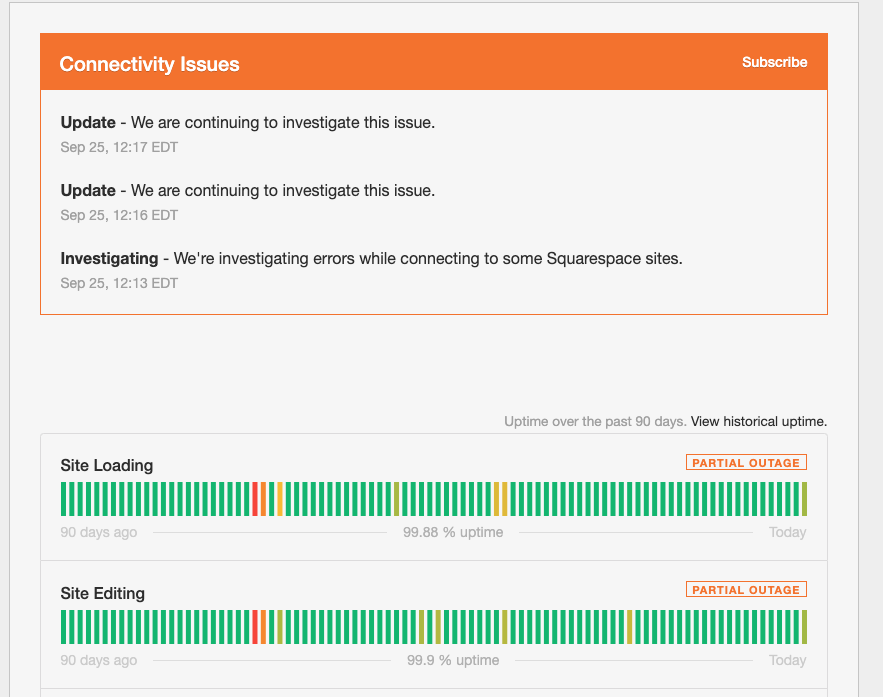883x697 pixels.
Task: Select the red bar in Site Editing uptime
Action: pos(255,627)
